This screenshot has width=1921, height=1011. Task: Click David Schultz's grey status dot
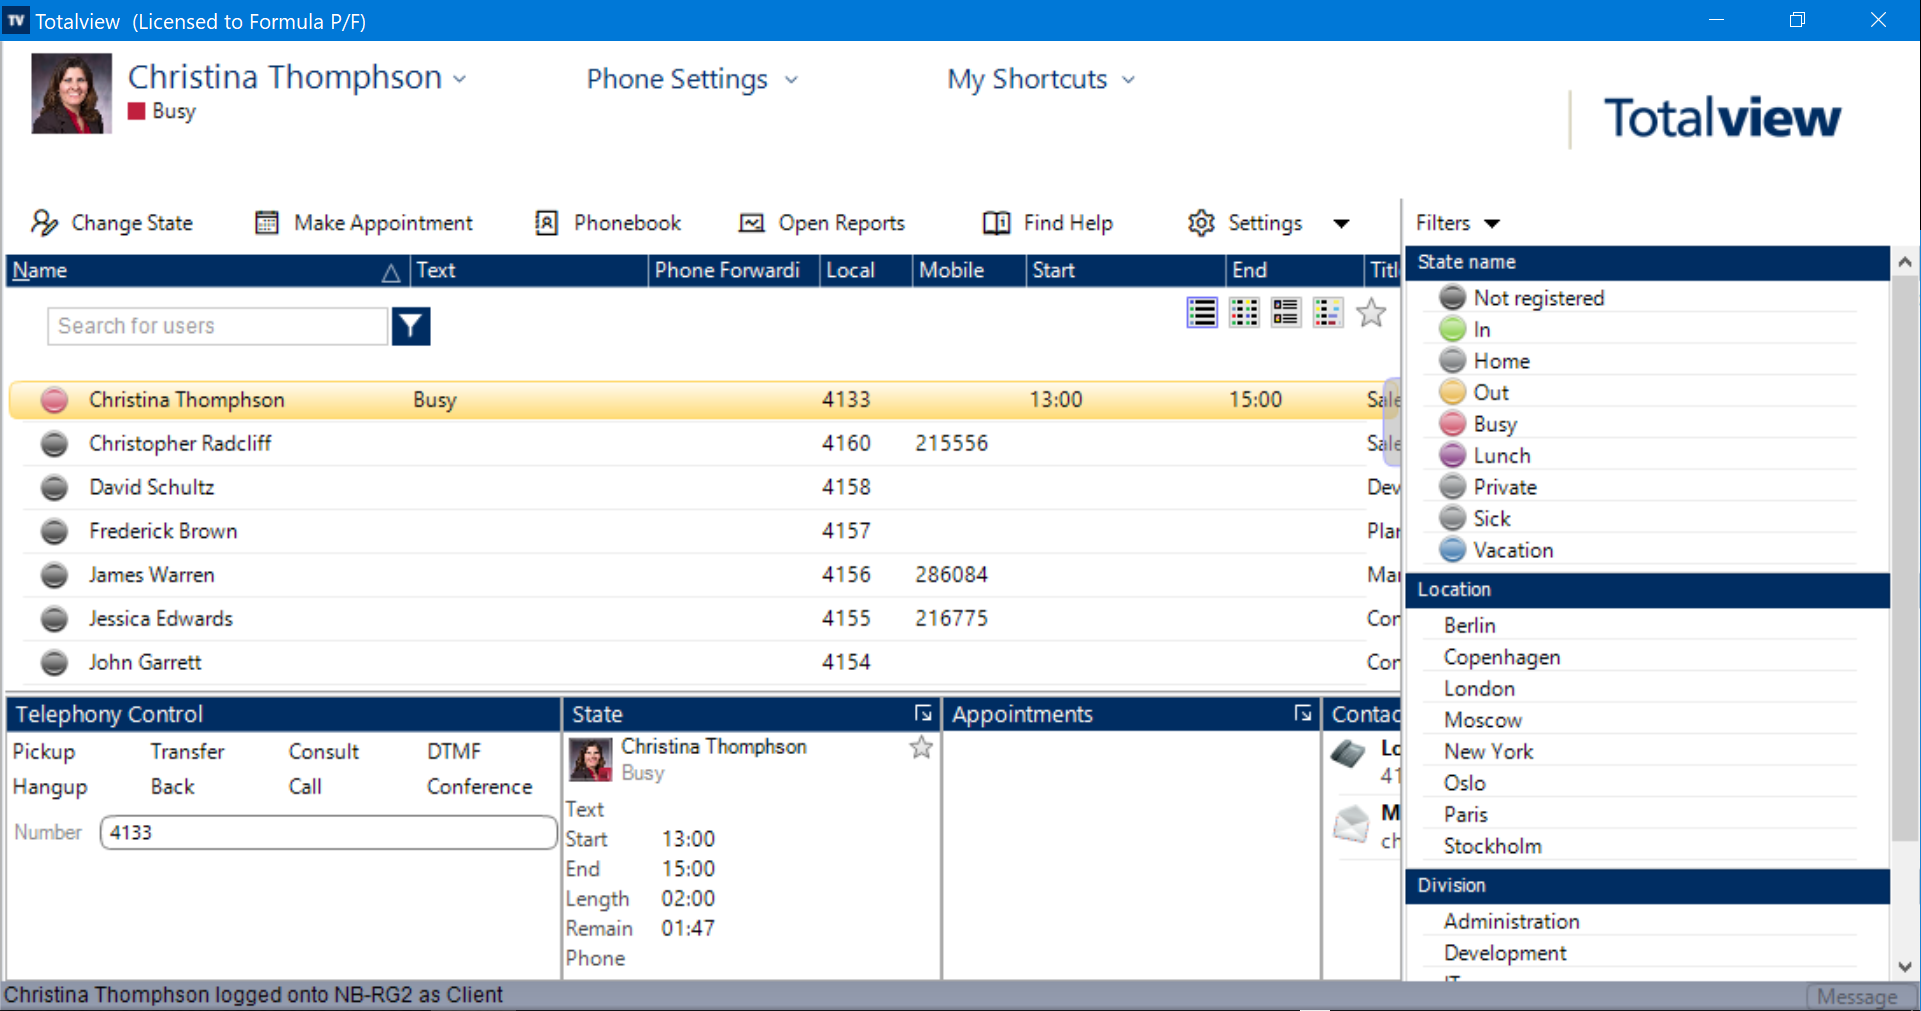(54, 488)
